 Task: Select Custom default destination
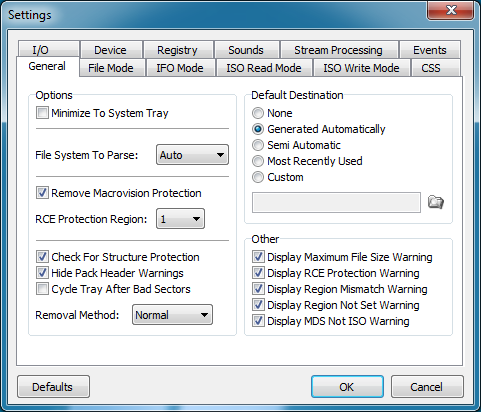[x=258, y=177]
